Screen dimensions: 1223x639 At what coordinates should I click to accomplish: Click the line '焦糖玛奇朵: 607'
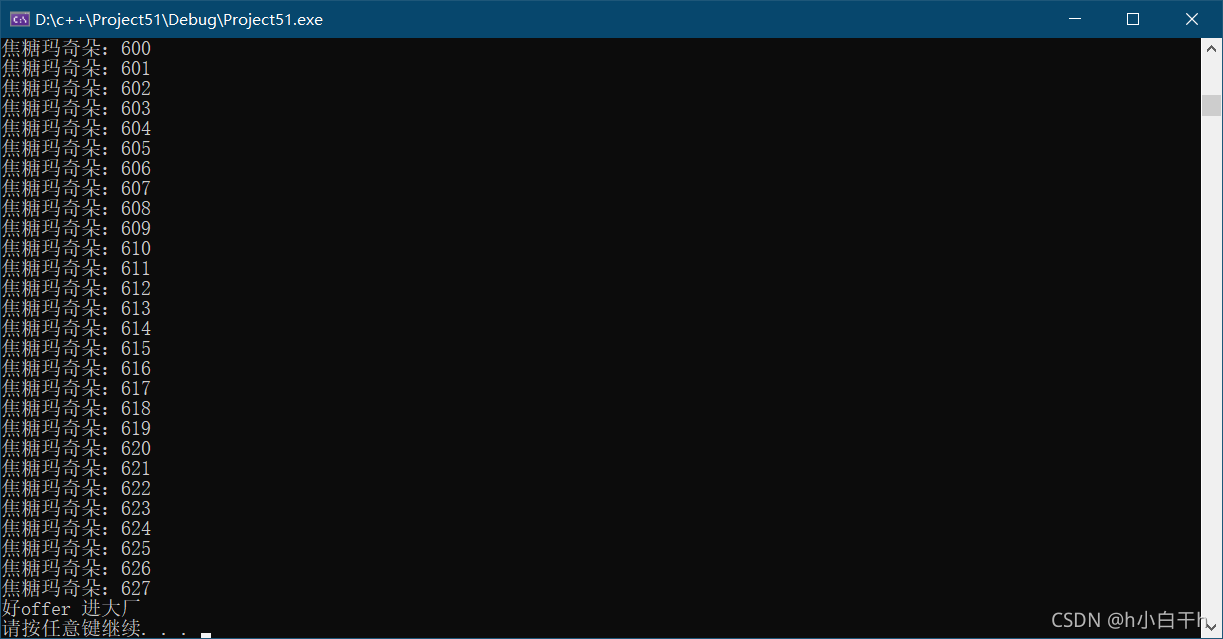[x=76, y=188]
